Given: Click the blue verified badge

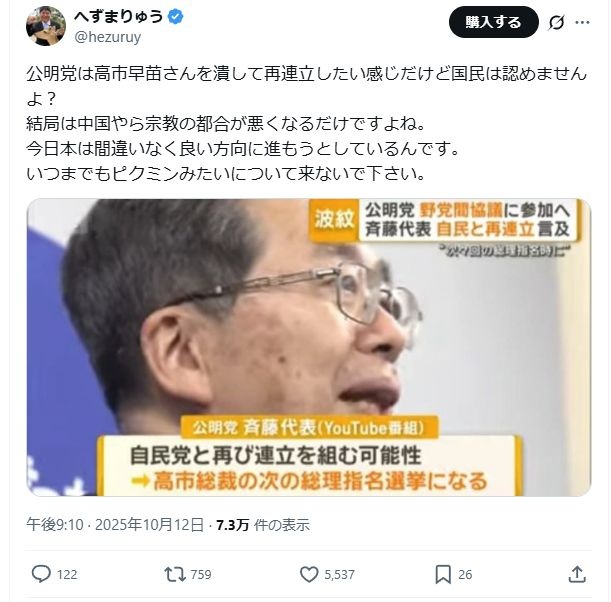Looking at the screenshot, I should 175,17.
